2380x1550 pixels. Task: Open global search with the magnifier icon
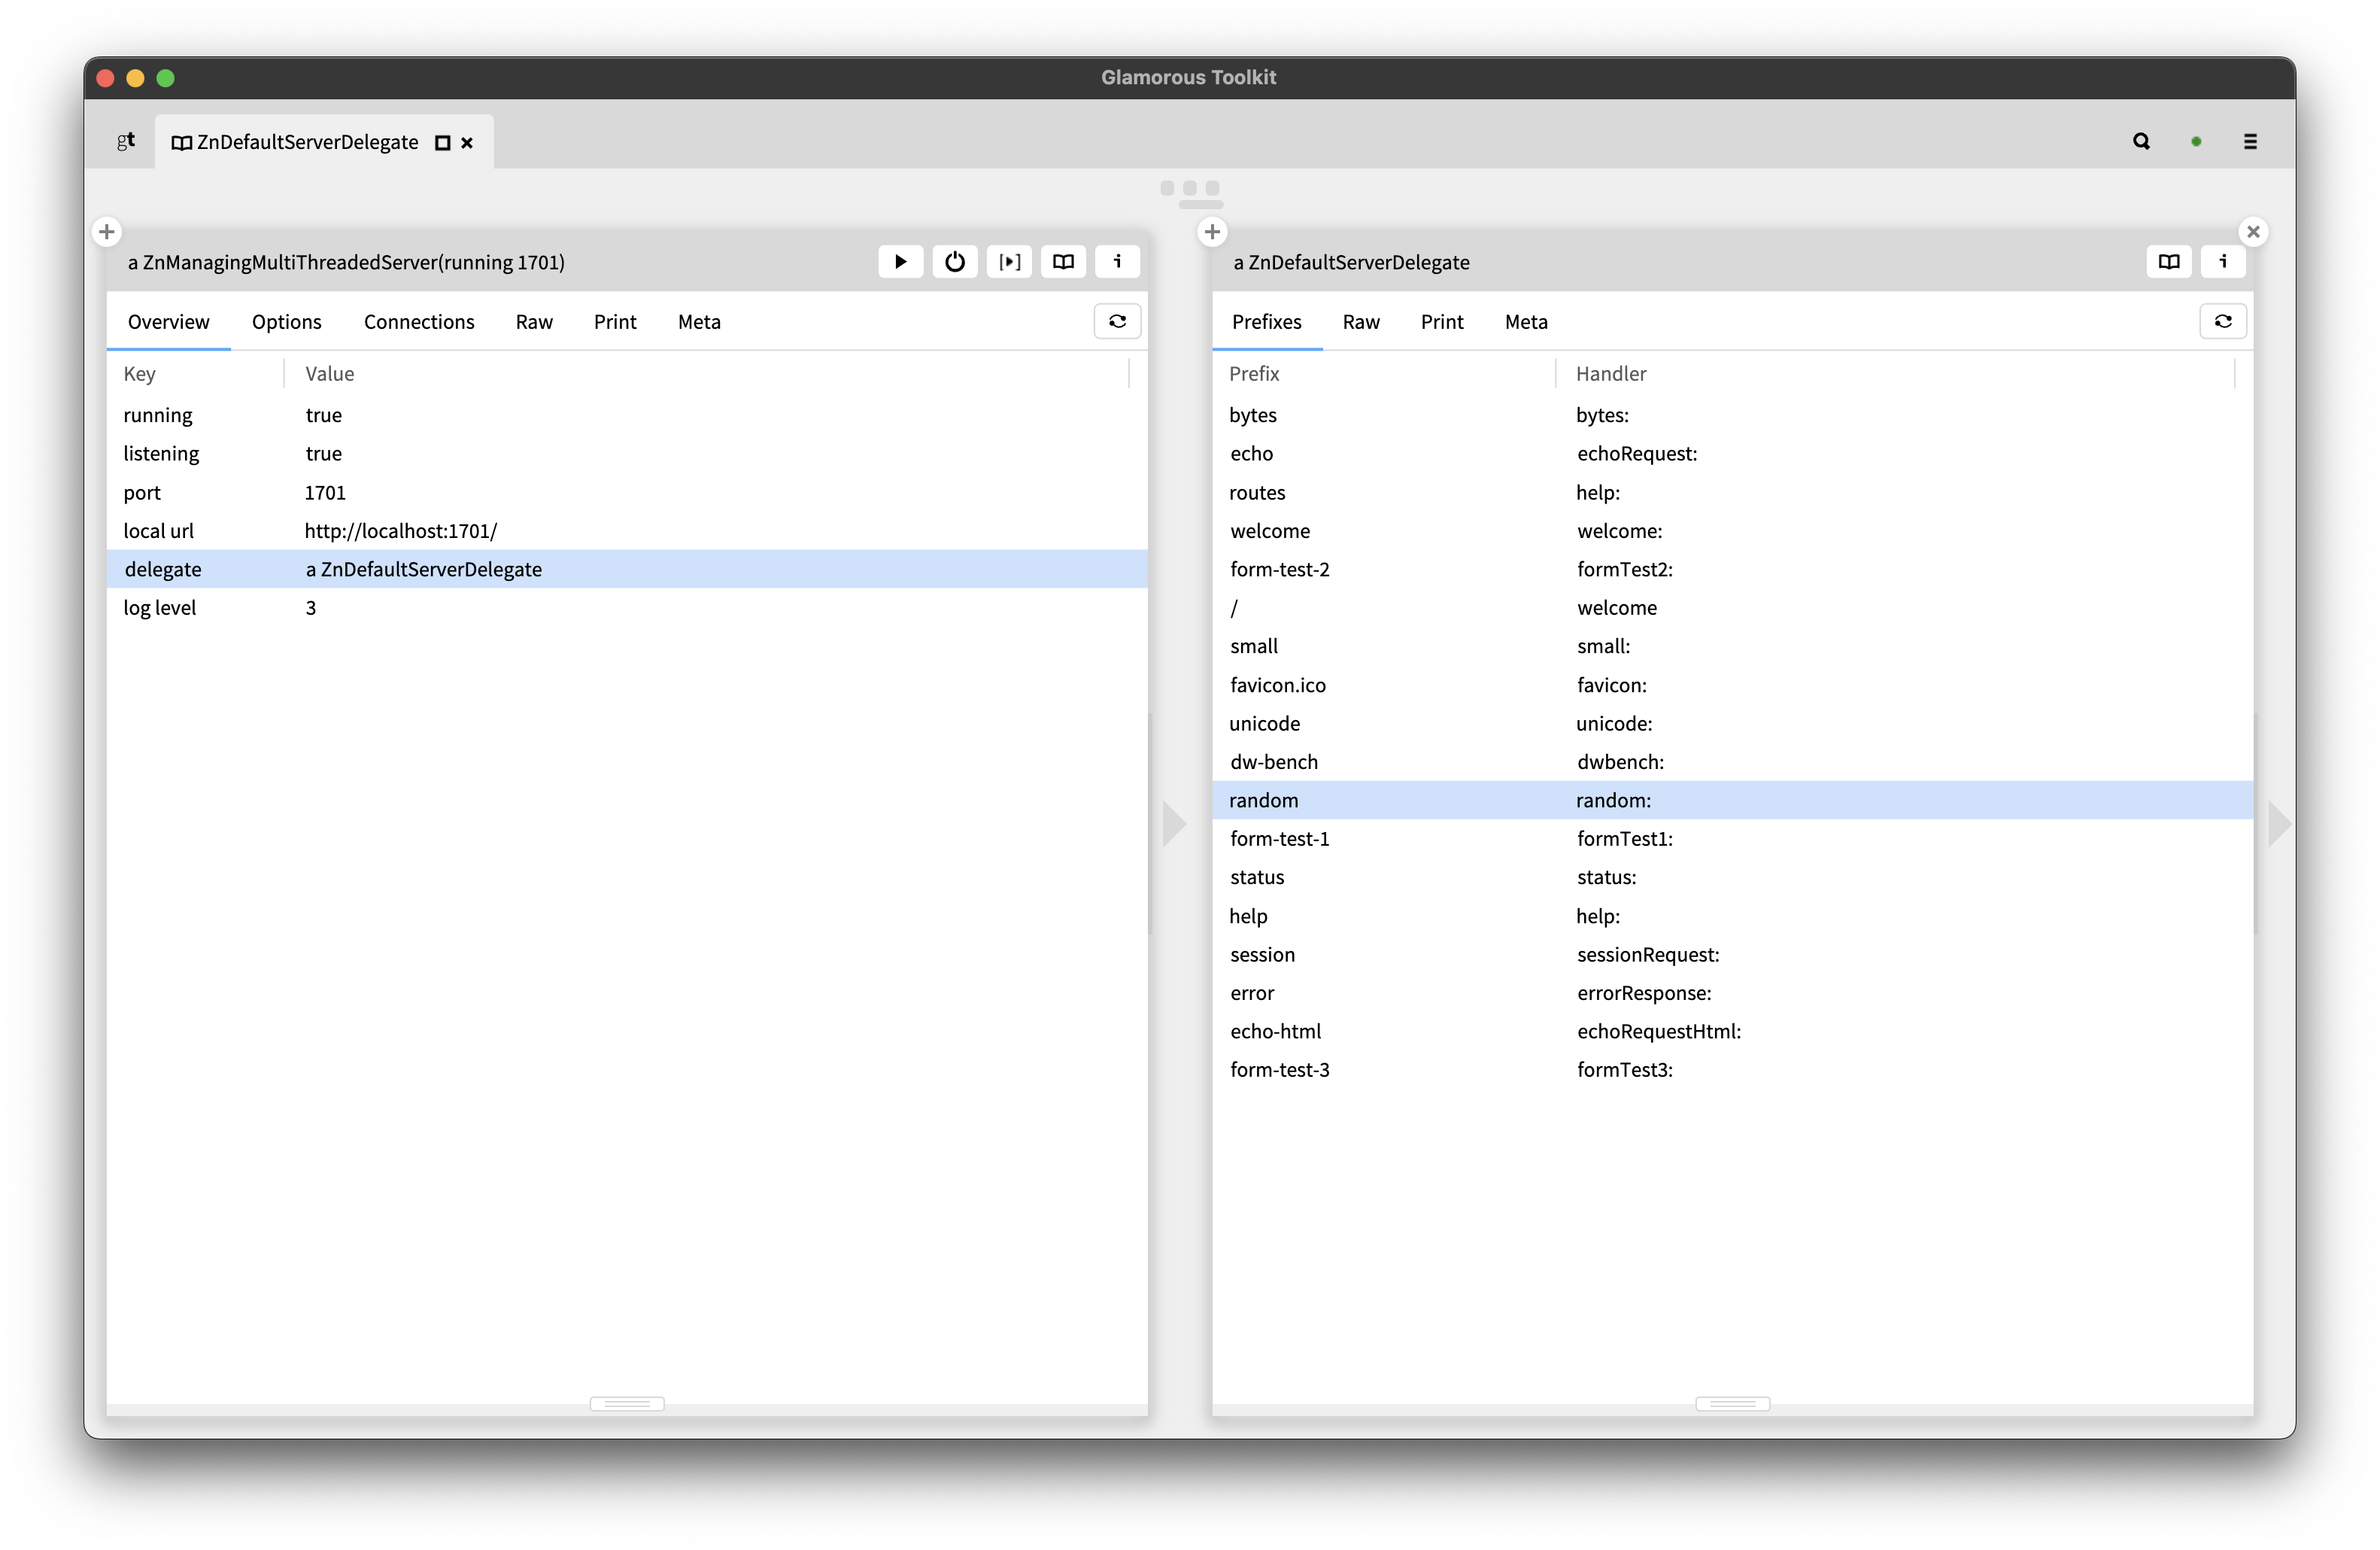coord(2141,141)
